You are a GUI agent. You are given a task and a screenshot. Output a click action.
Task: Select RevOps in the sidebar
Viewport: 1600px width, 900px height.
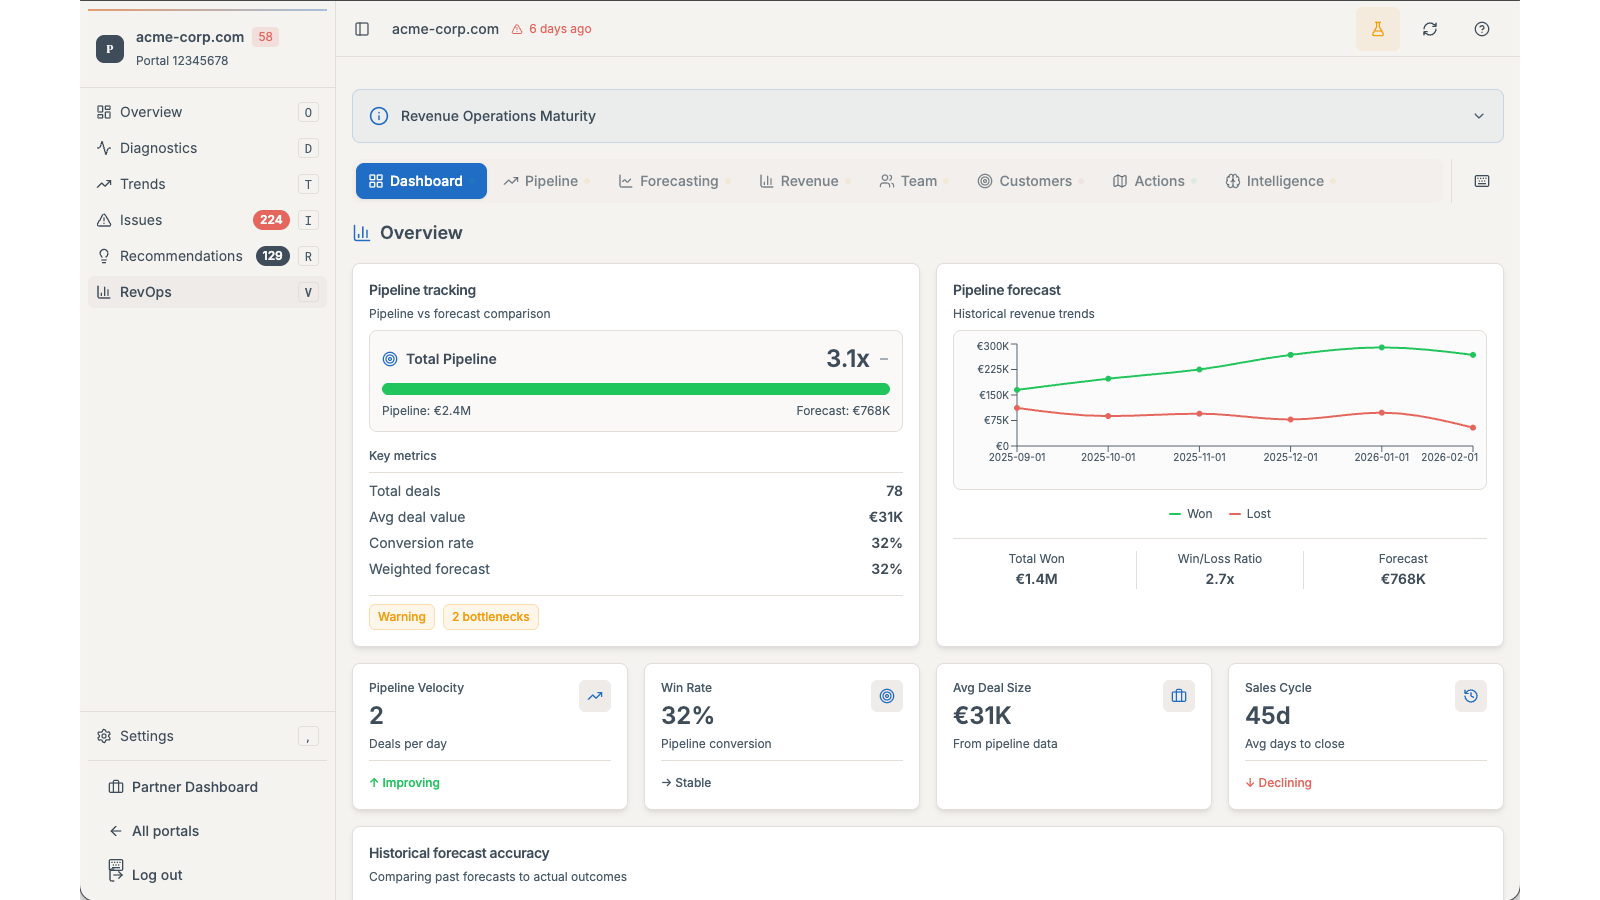click(207, 292)
